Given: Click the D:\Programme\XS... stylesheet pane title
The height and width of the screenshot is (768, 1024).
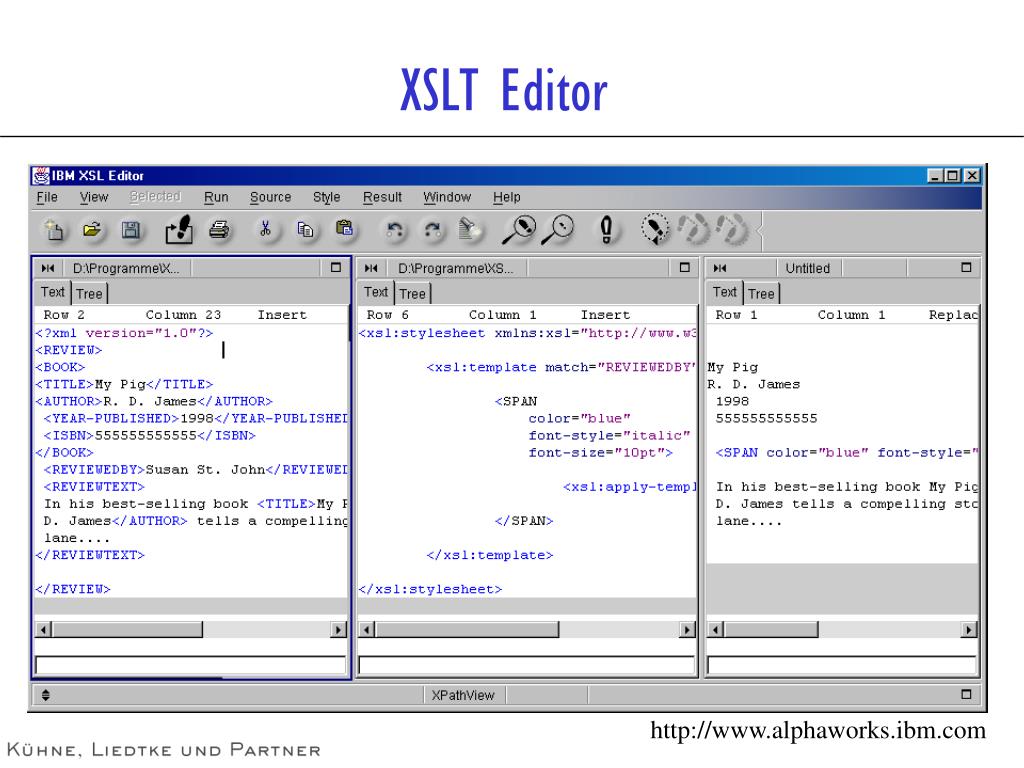Looking at the screenshot, I should click(x=456, y=268).
